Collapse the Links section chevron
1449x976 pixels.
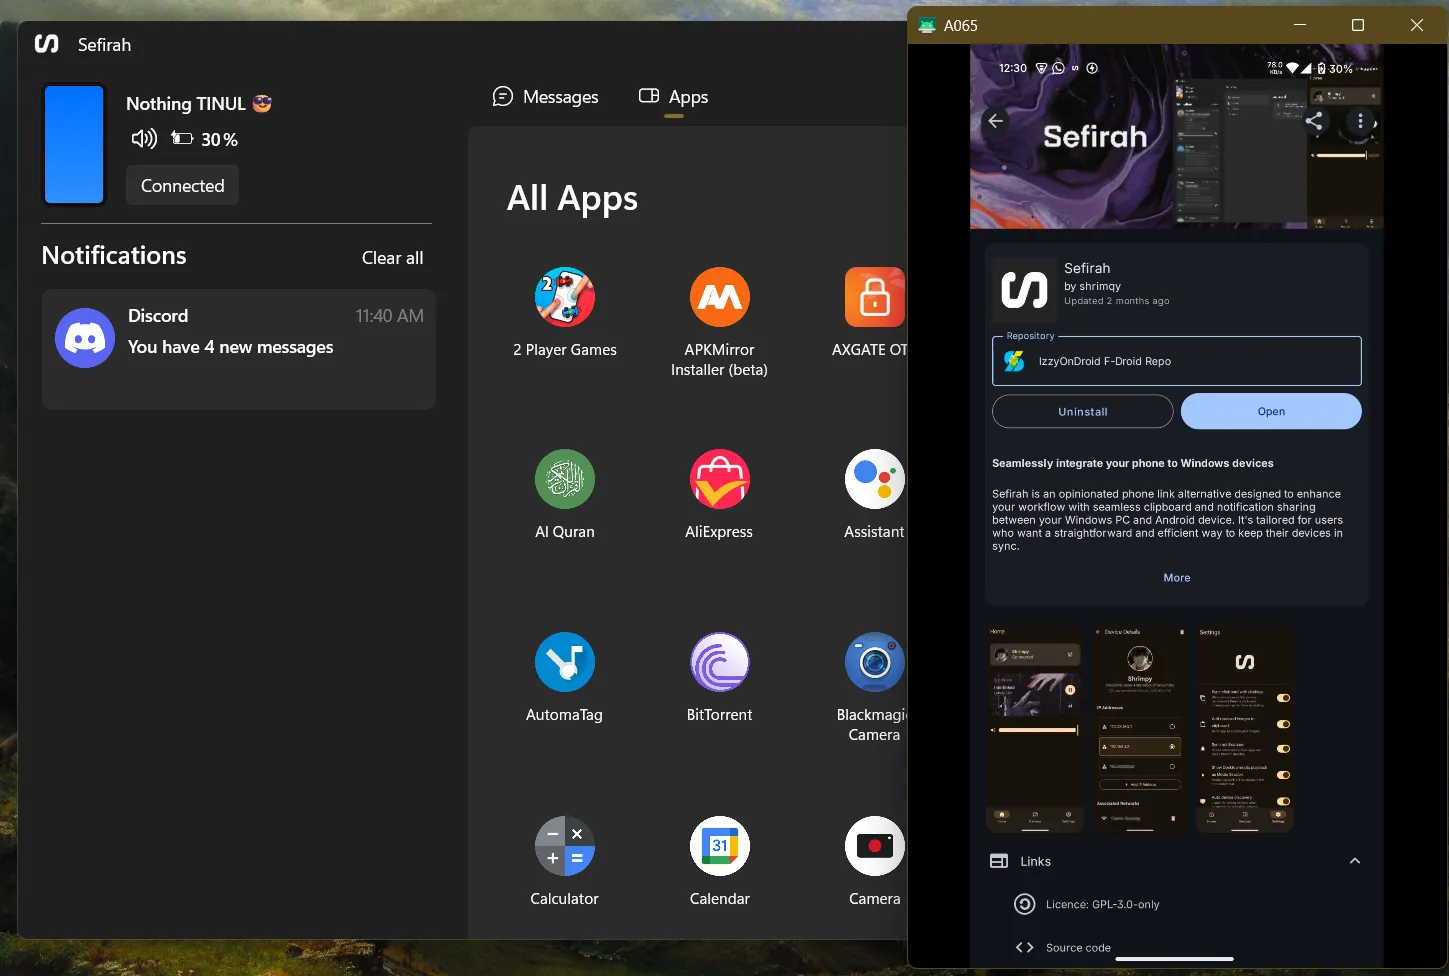click(1354, 861)
